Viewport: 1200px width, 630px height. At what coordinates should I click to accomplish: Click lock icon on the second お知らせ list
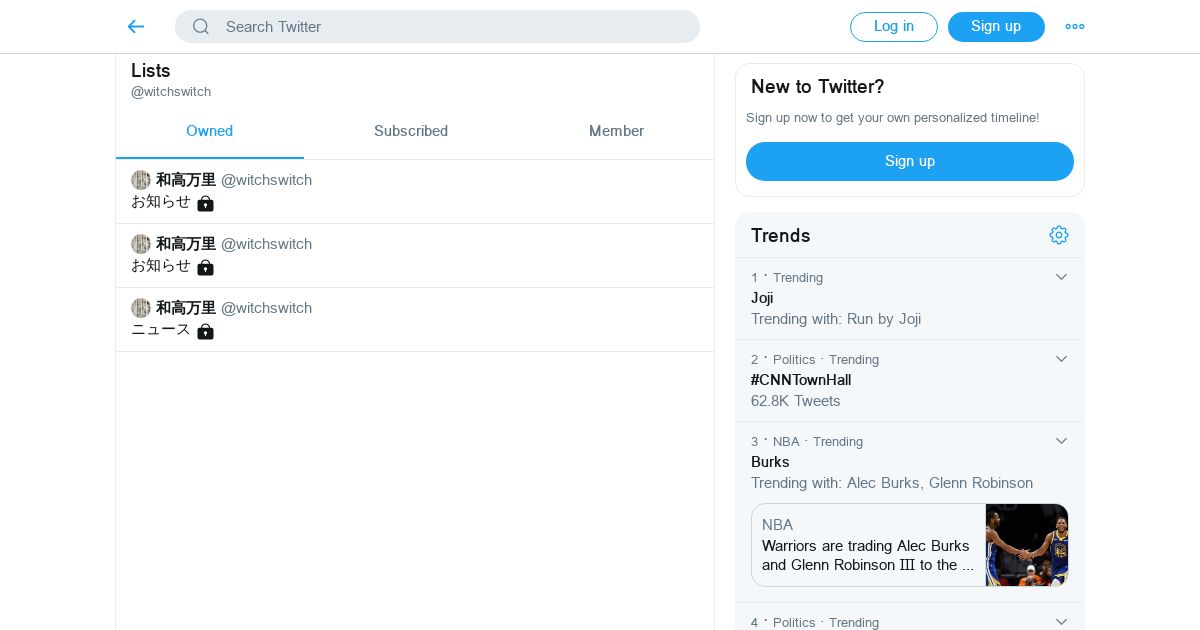tap(205, 267)
